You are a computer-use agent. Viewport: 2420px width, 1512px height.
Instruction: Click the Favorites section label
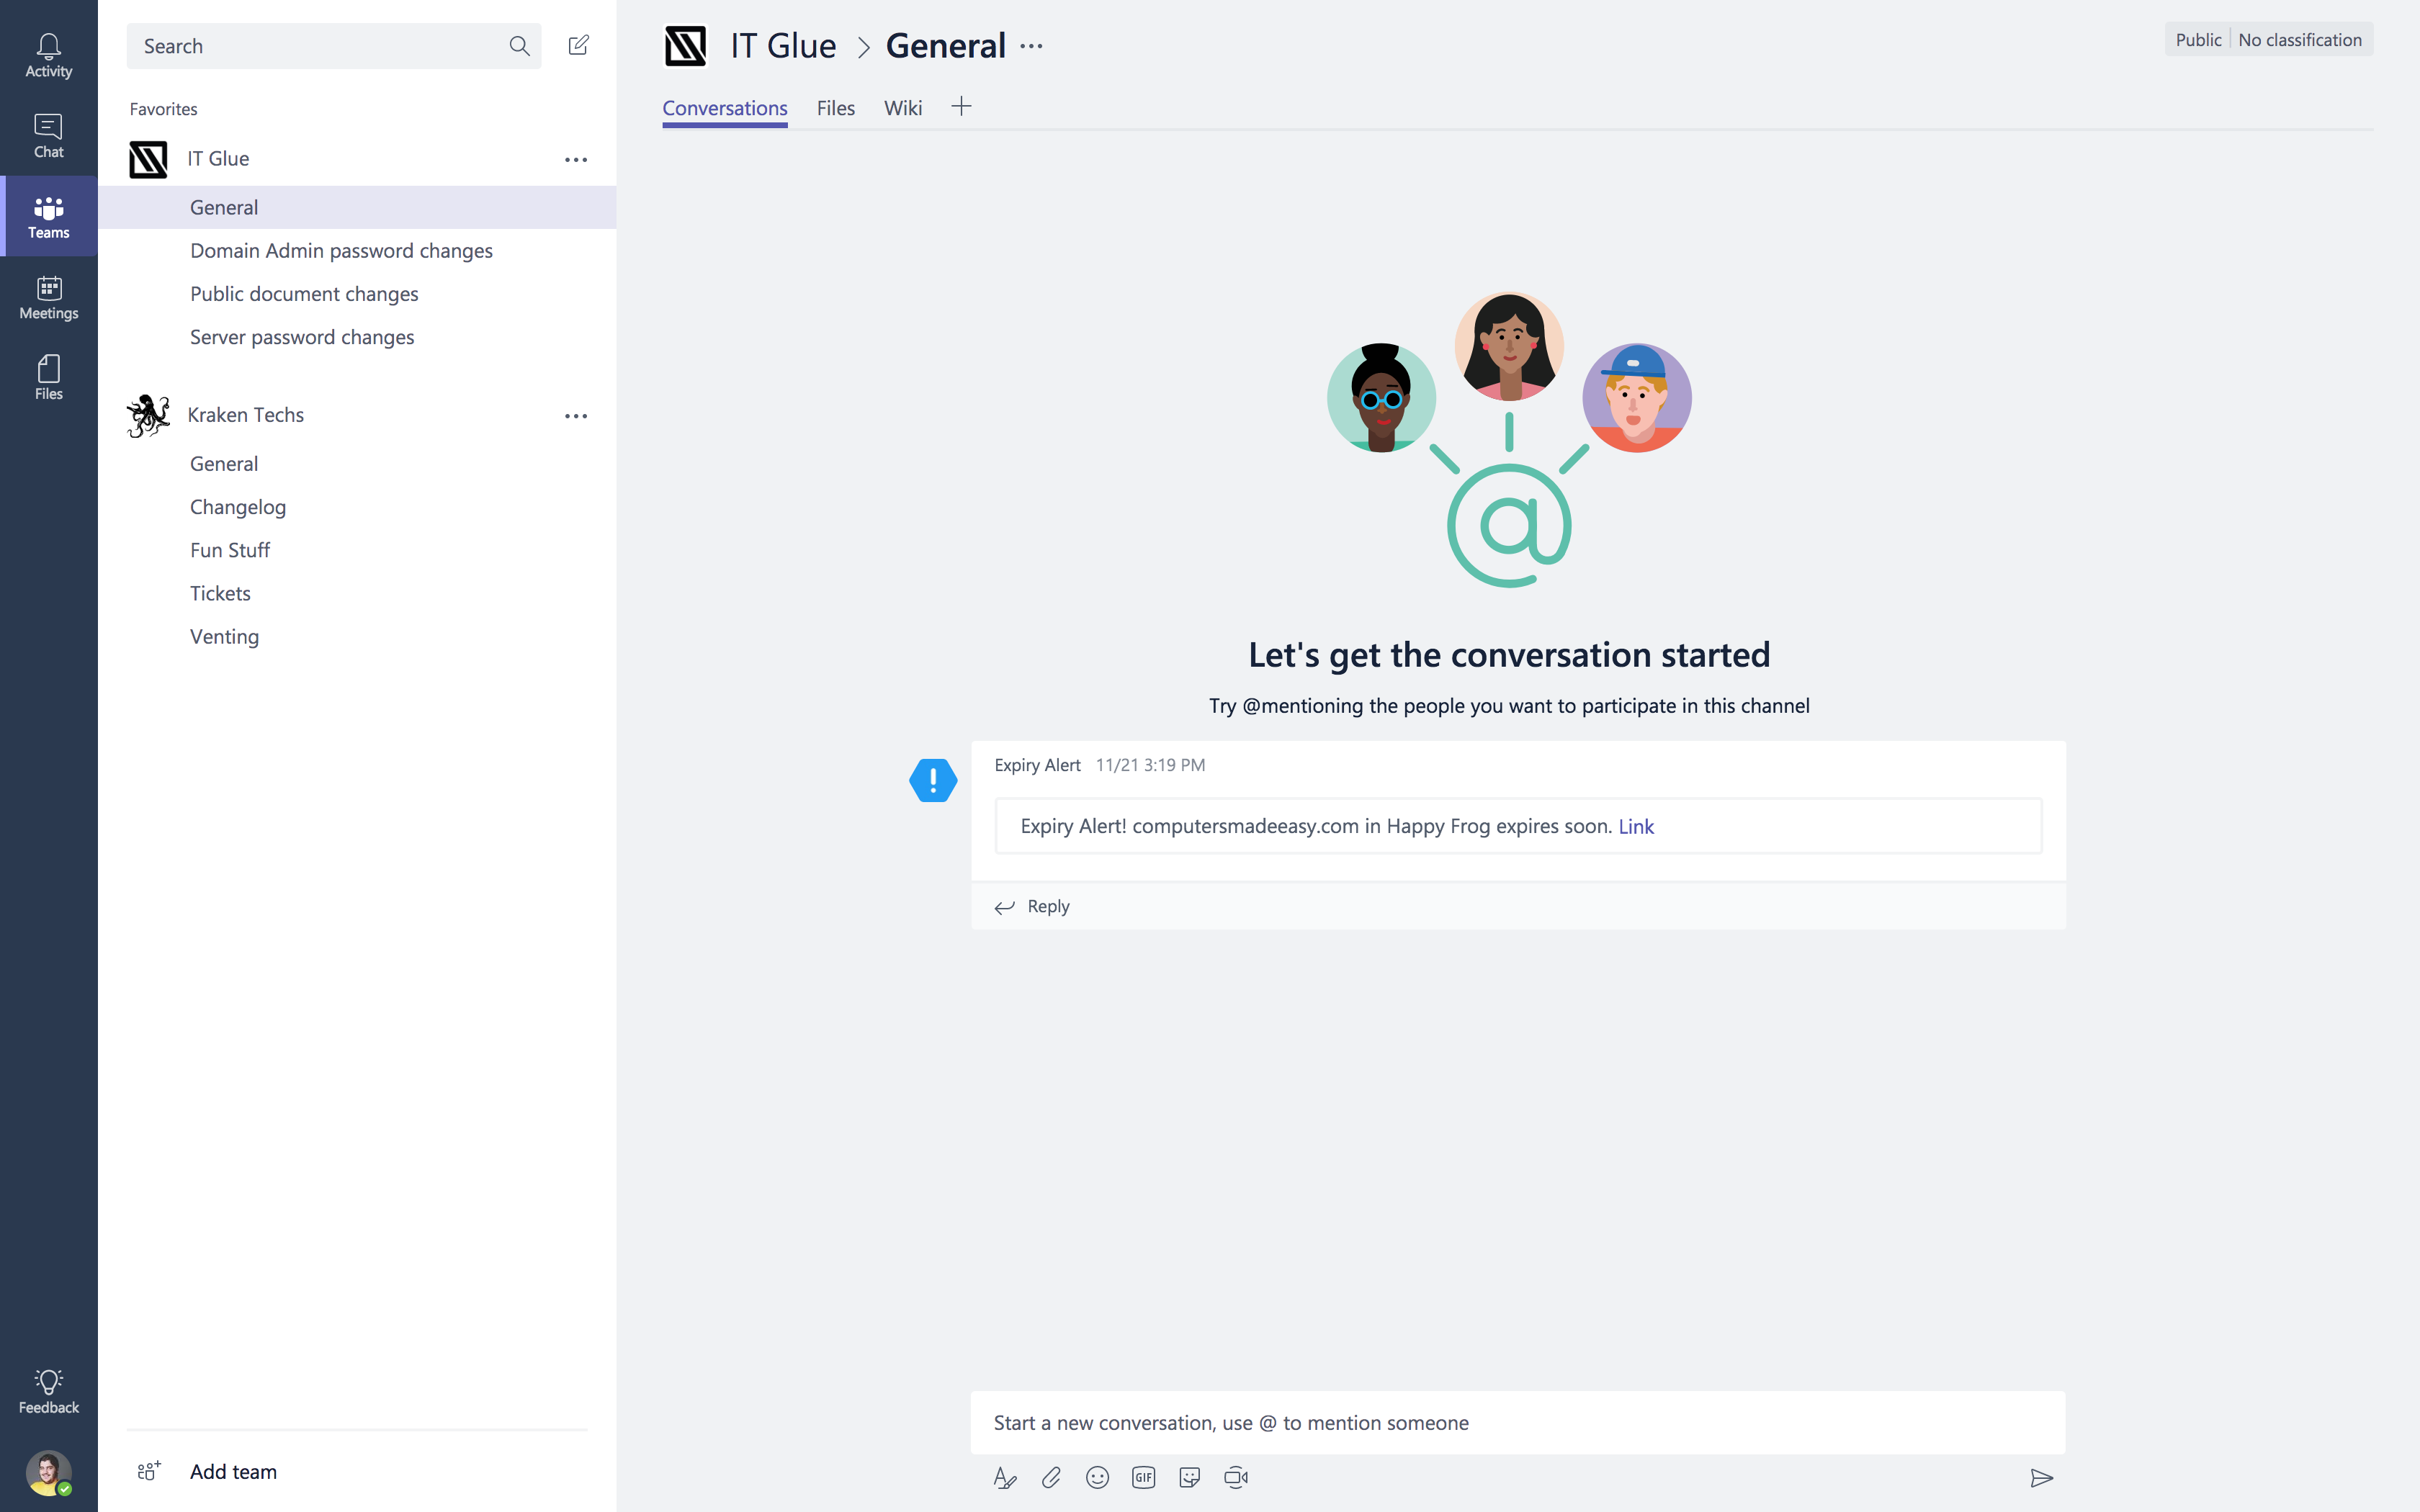163,109
